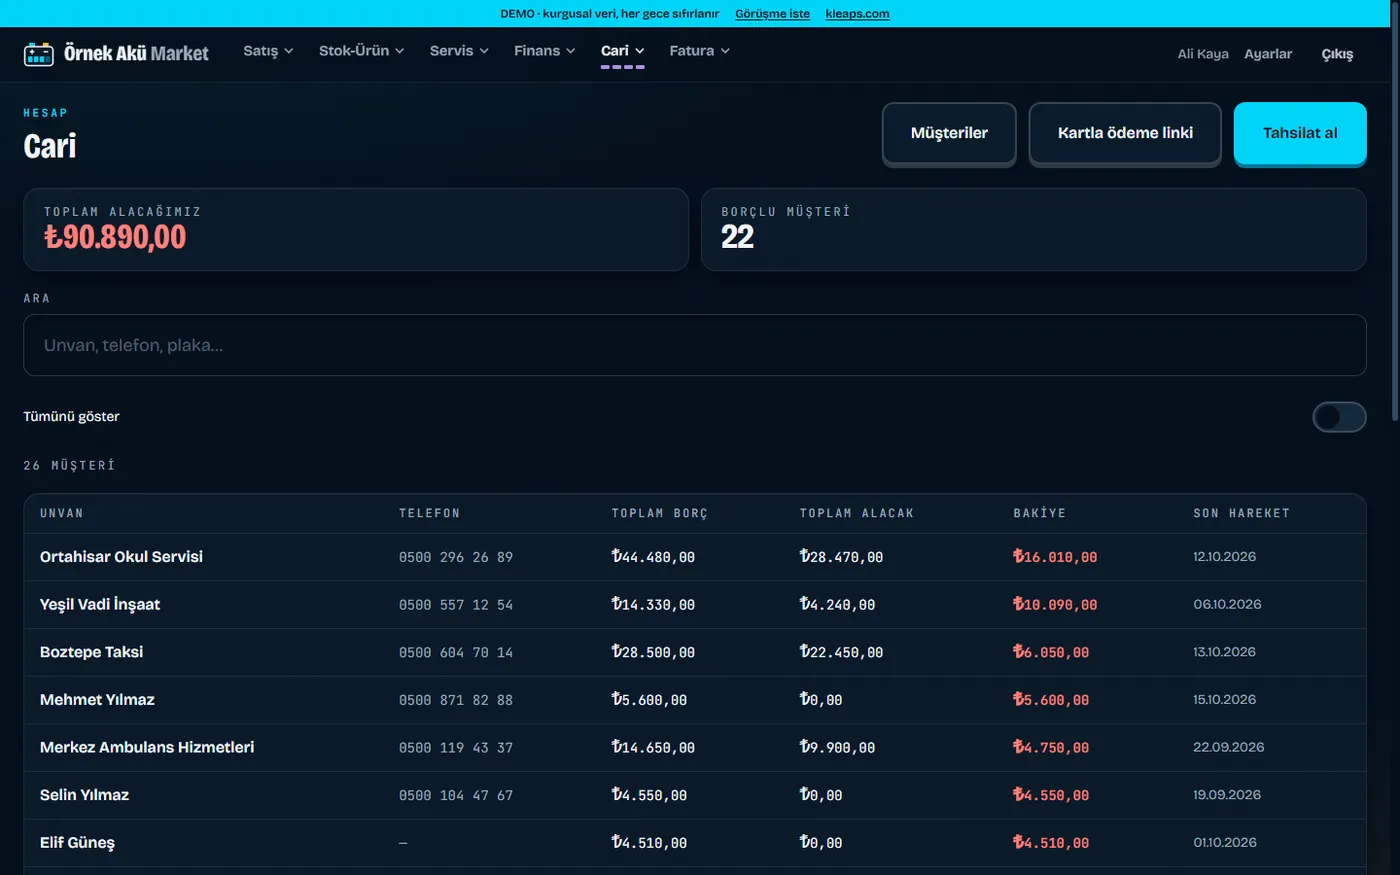Follow the Görüşme iste link

pyautogui.click(x=772, y=14)
